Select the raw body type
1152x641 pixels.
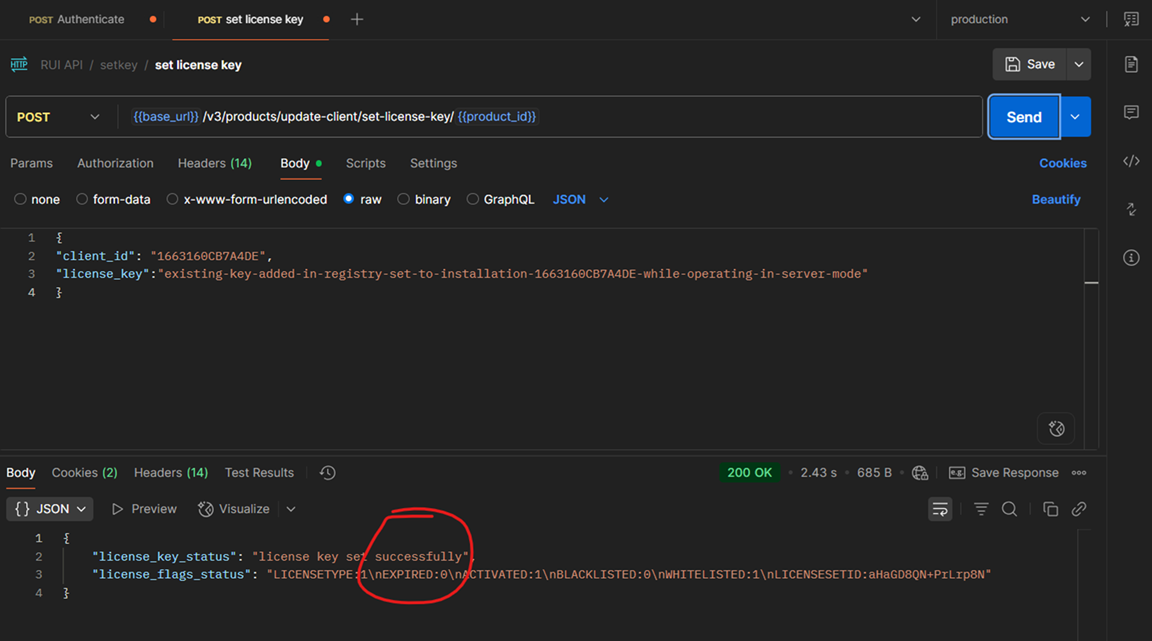[x=348, y=199]
